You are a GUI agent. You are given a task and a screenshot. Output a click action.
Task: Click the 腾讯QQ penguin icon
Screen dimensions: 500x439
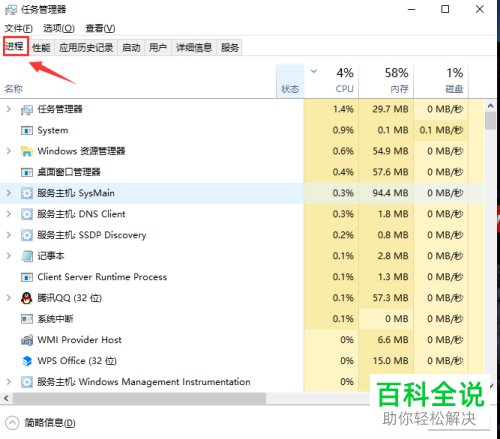pyautogui.click(x=27, y=298)
